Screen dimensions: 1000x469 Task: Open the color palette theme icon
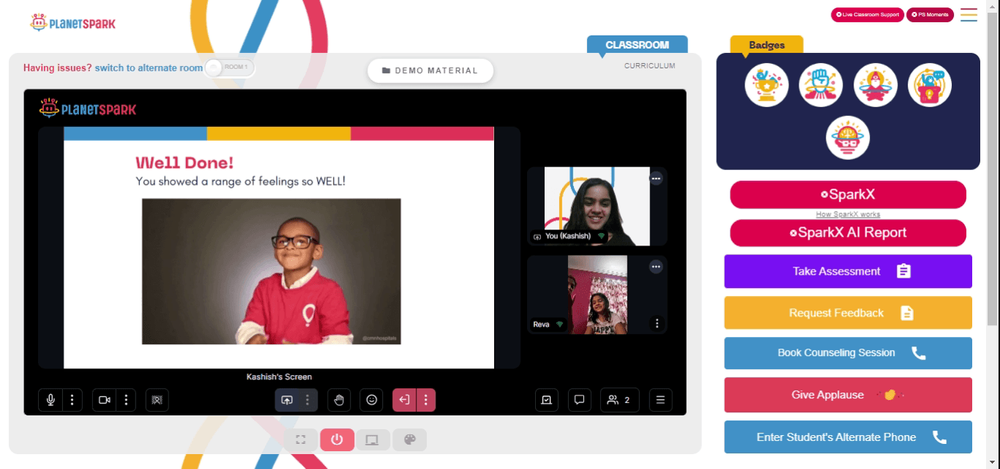click(x=410, y=440)
